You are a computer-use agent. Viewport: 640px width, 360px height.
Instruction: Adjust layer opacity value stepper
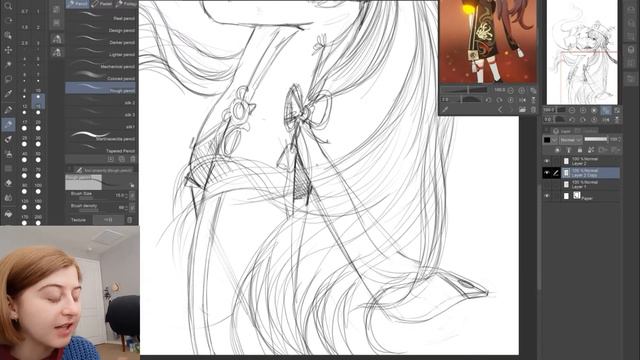[x=620, y=140]
